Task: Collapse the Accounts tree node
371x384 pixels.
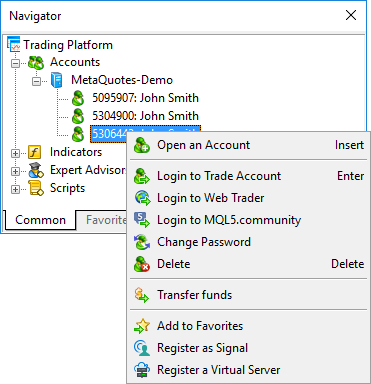Action: click(15, 63)
